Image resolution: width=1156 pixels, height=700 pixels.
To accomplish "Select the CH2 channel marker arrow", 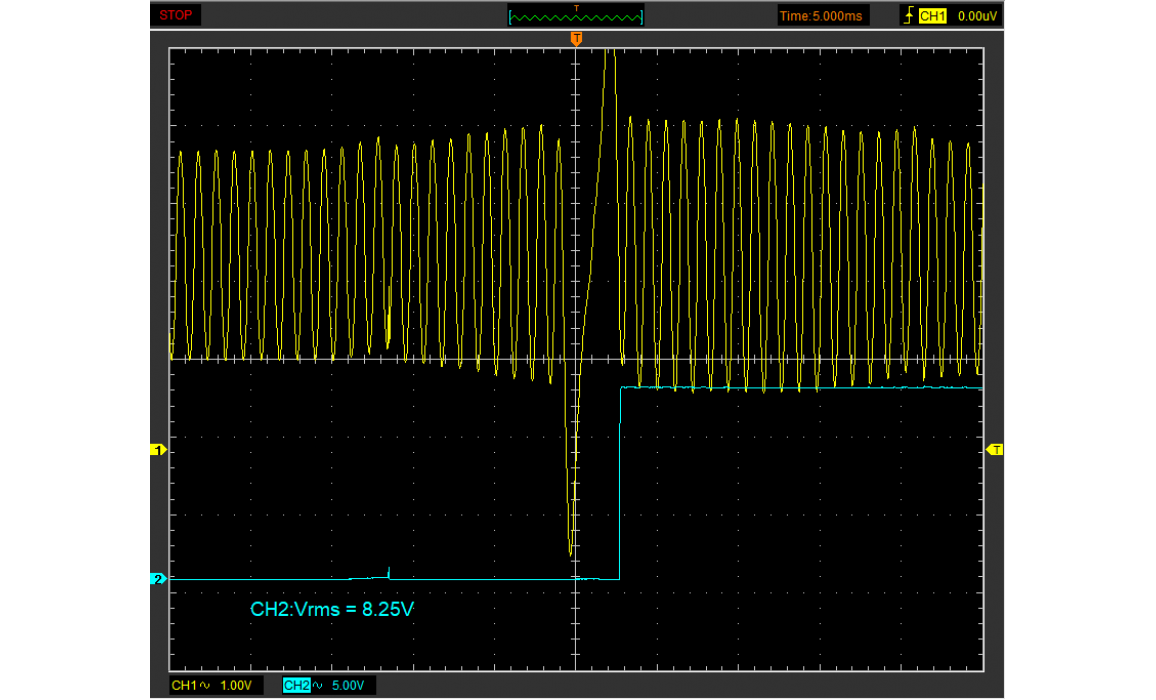I will (159, 577).
